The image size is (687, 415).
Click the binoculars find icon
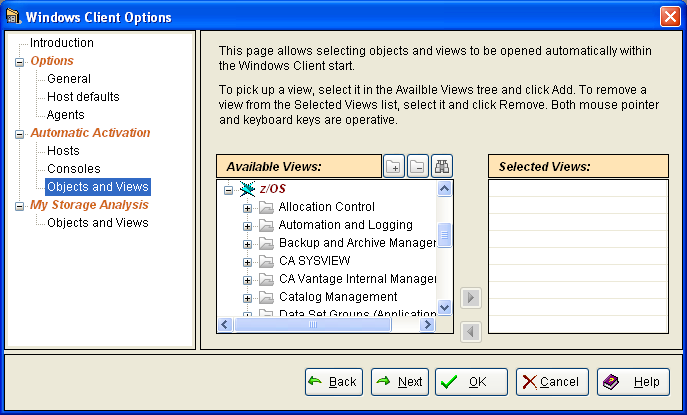[442, 166]
